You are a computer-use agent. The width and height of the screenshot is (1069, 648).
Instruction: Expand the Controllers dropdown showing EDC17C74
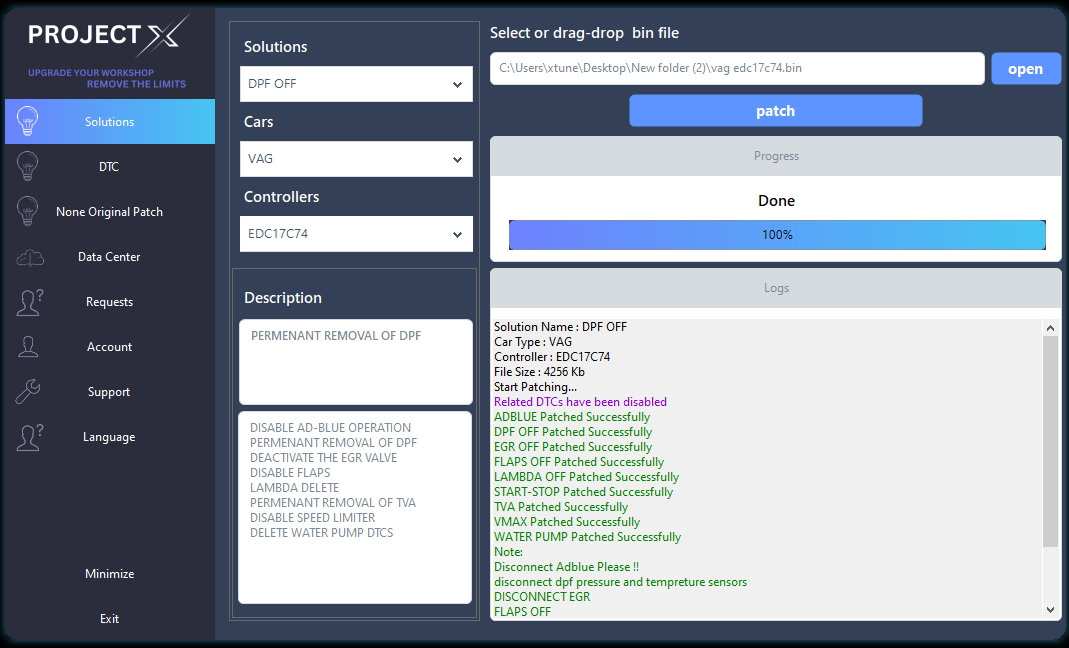pos(356,234)
